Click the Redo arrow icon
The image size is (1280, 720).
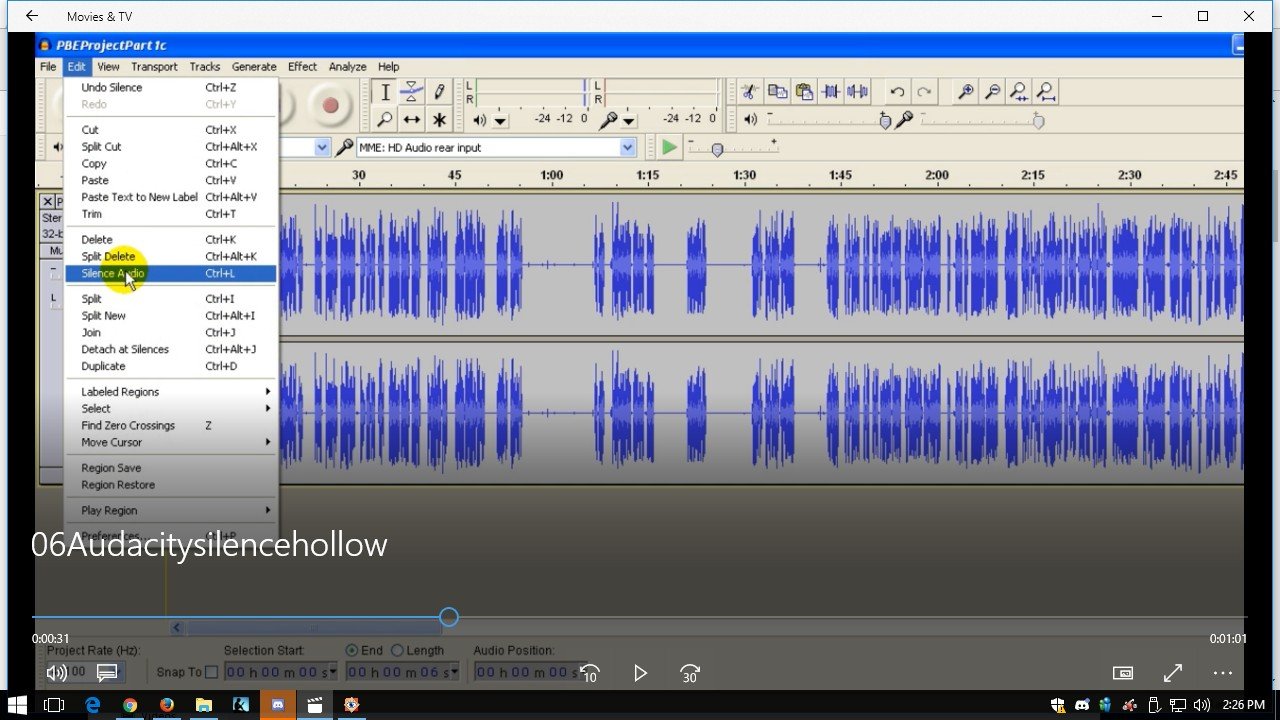tap(924, 92)
